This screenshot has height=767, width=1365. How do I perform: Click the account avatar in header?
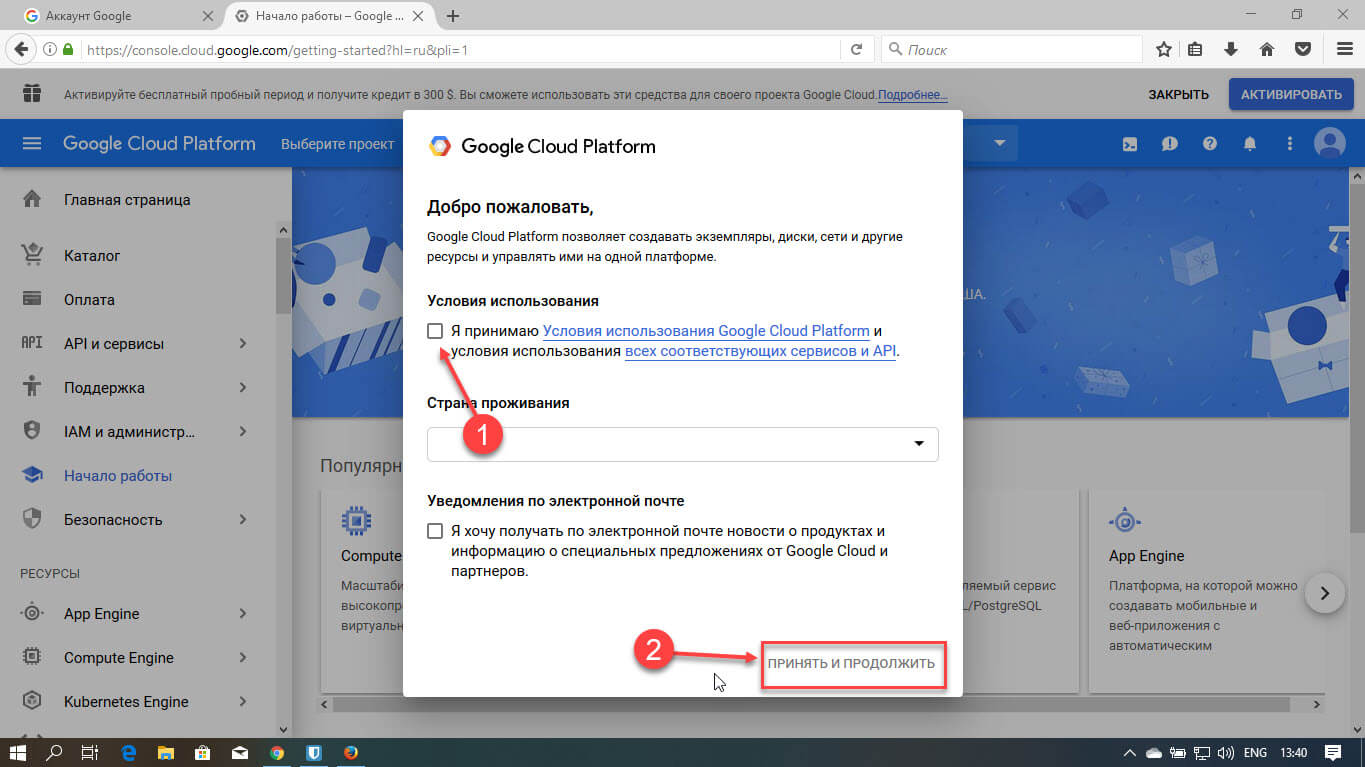pos(1330,143)
